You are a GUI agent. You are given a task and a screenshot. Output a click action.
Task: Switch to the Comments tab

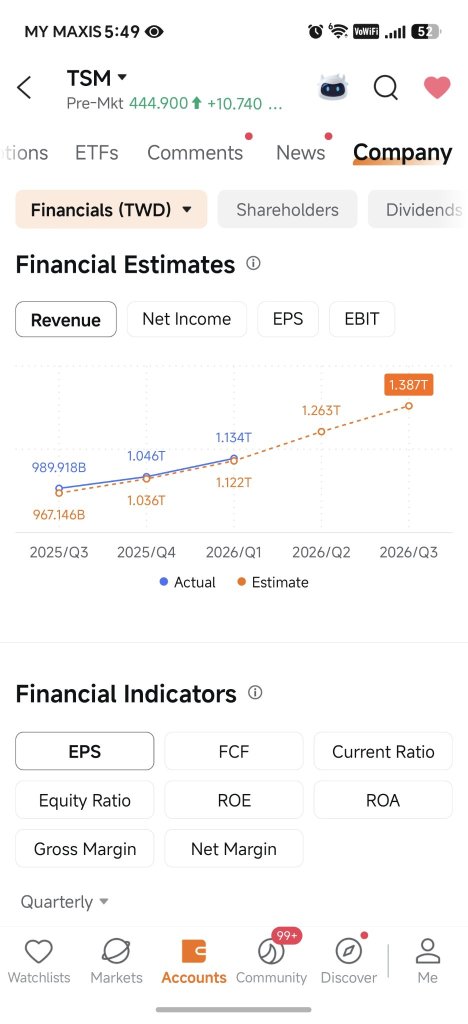click(195, 152)
